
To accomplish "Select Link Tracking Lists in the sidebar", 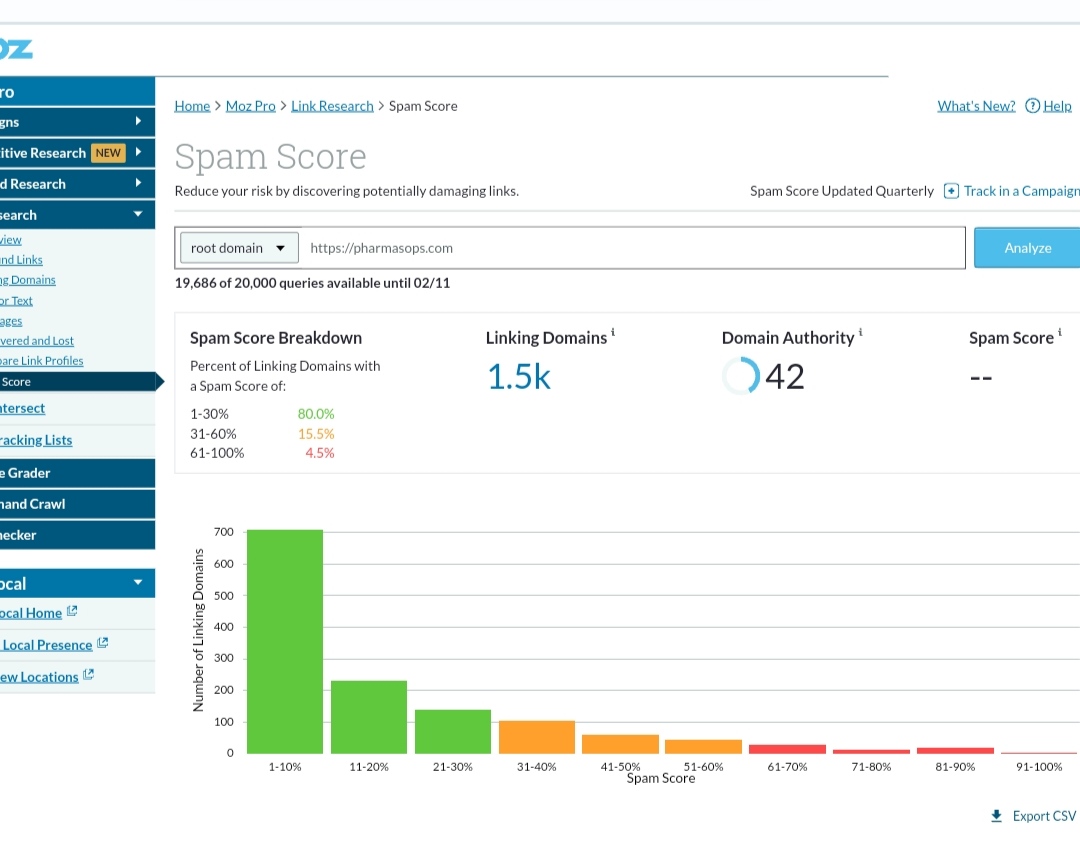I will click(36, 440).
